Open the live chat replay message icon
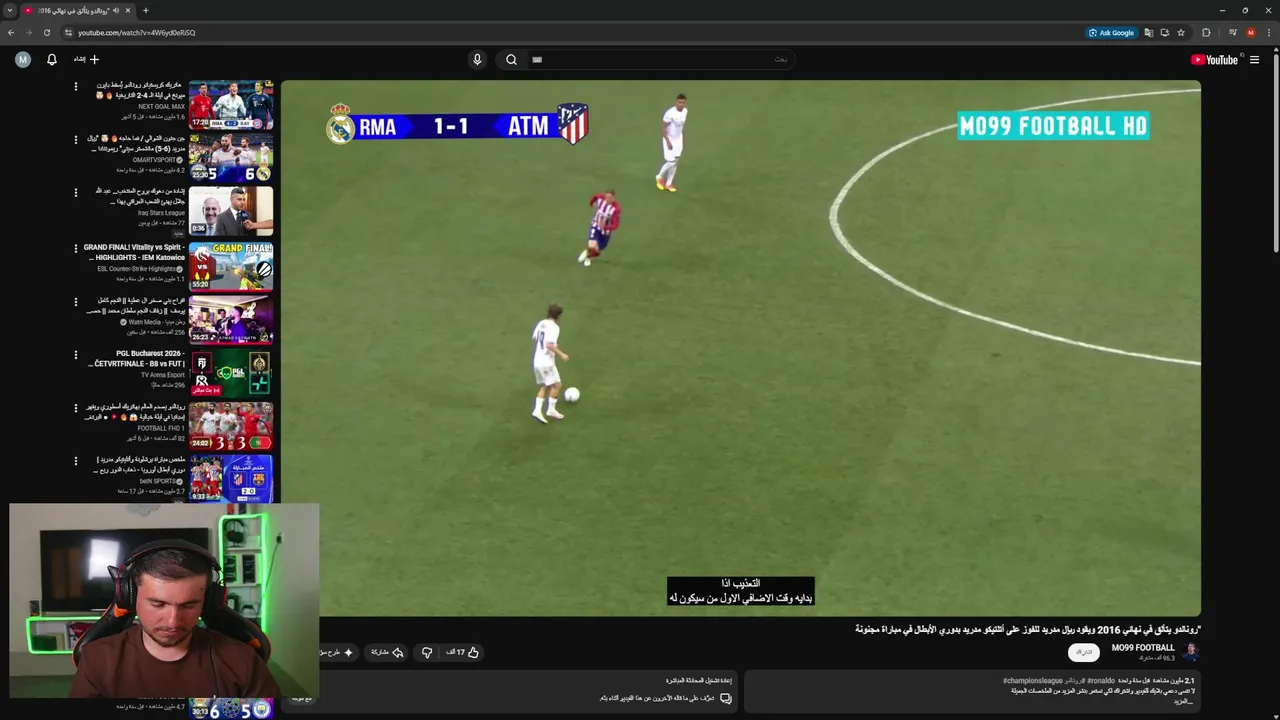This screenshot has width=1280, height=720. tap(726, 698)
